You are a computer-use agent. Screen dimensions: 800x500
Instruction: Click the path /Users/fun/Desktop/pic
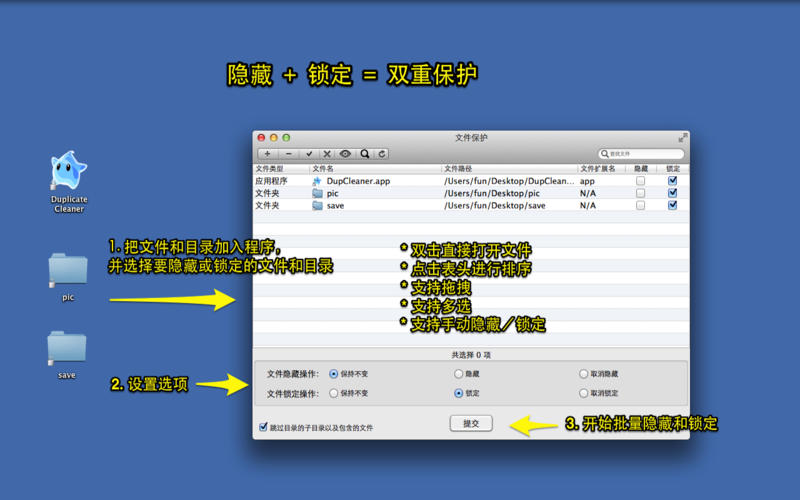[x=492, y=193]
